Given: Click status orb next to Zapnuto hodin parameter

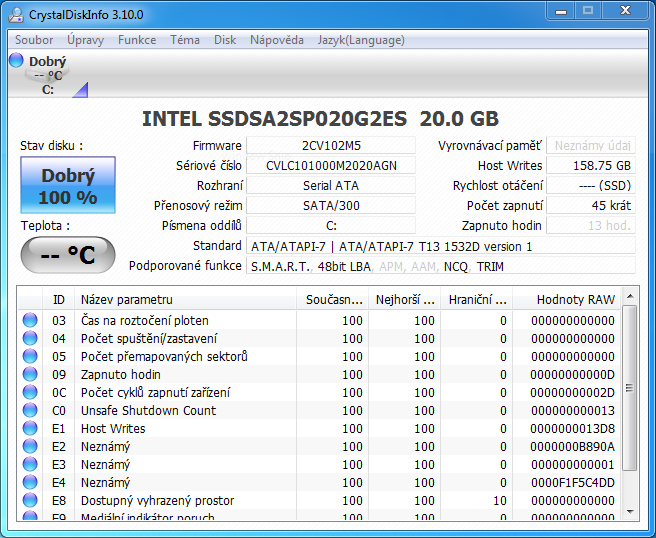Looking at the screenshot, I should pyautogui.click(x=30, y=375).
